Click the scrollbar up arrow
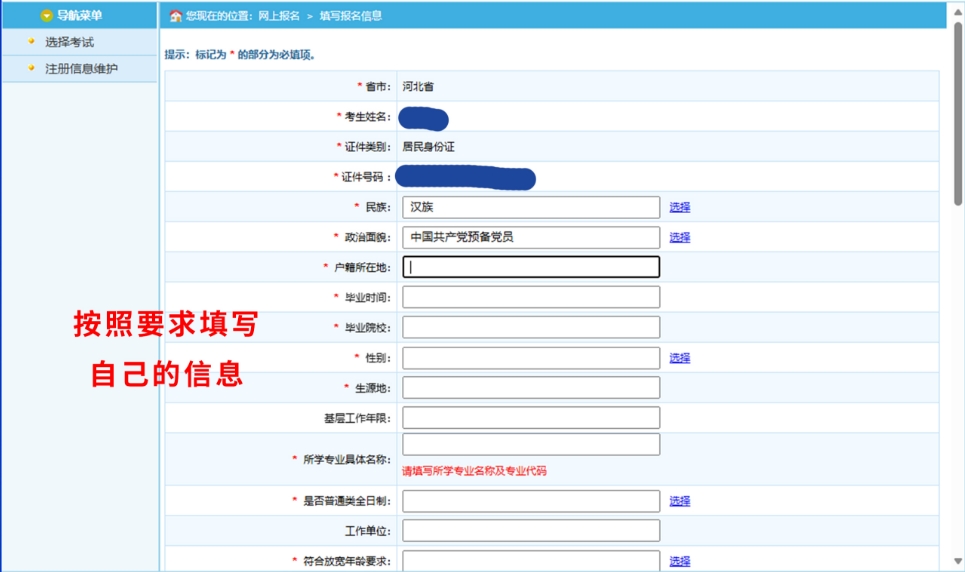Viewport: 965px width, 572px height. (x=957, y=10)
